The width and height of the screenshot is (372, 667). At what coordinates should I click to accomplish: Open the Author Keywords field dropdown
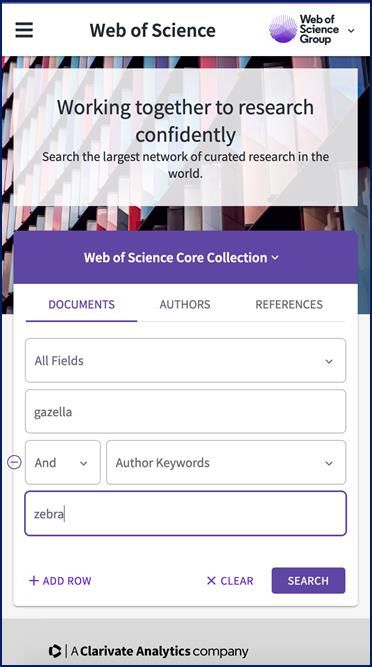pyautogui.click(x=226, y=462)
